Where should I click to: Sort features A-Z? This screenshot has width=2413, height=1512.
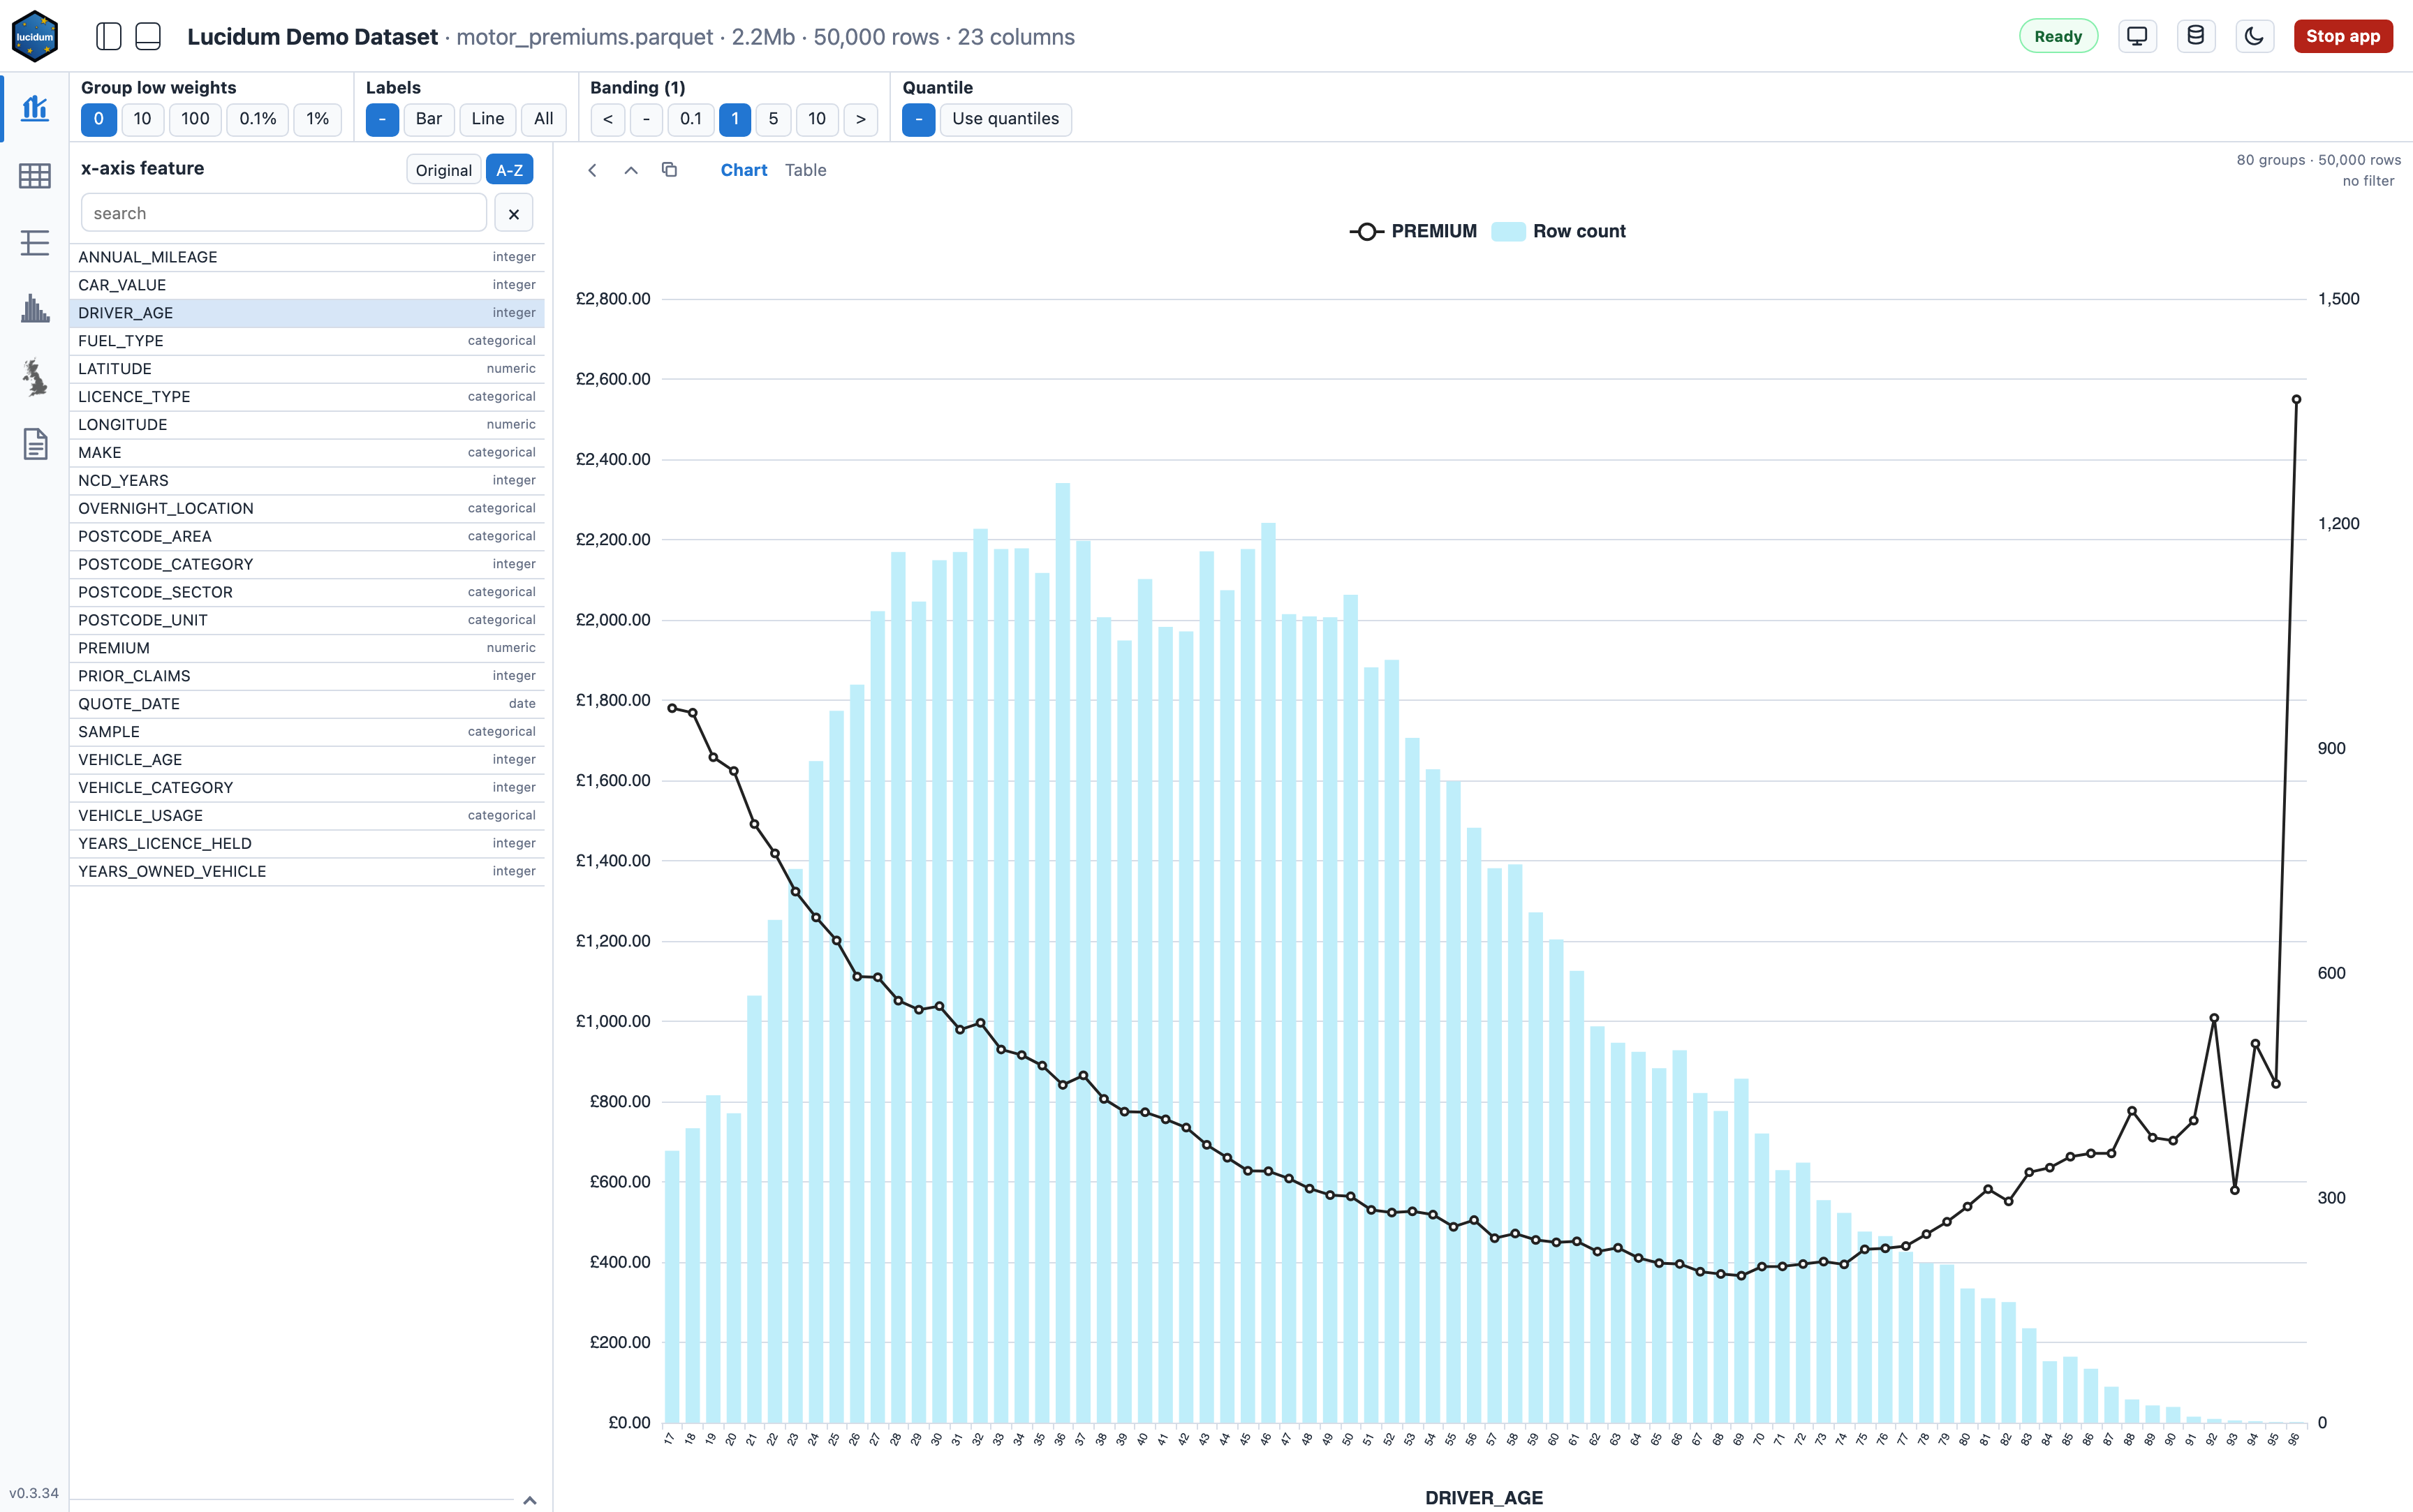coord(510,170)
